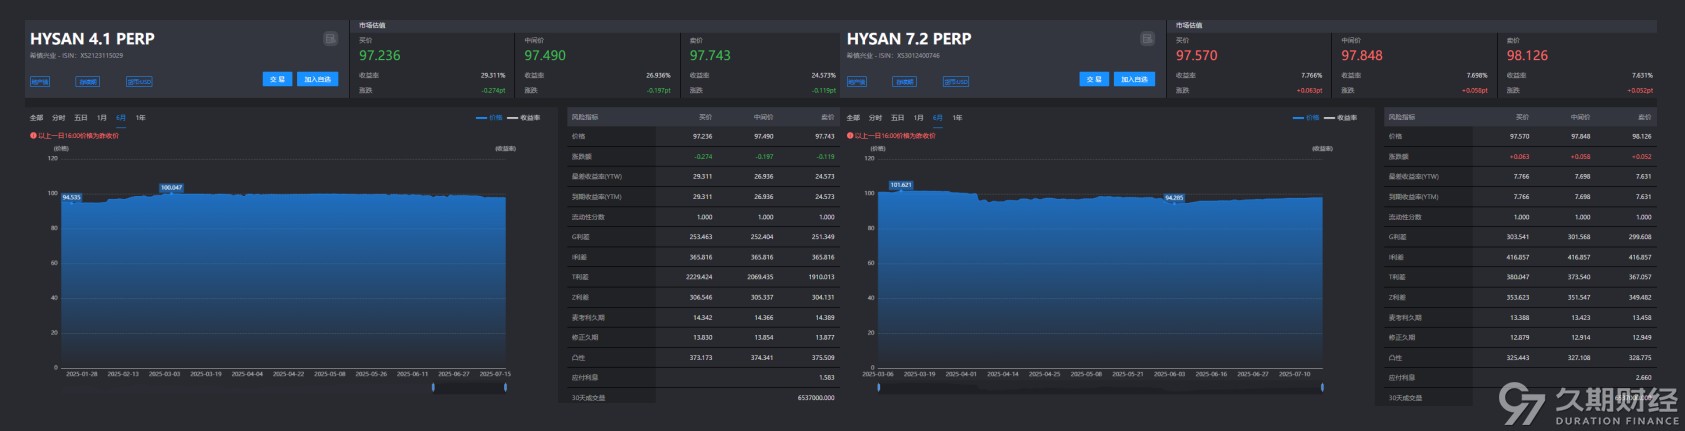This screenshot has width=1685, height=431.
Task: Click the 416.857 bid cell in HYSAN 7.2 table
Action: [1518, 257]
